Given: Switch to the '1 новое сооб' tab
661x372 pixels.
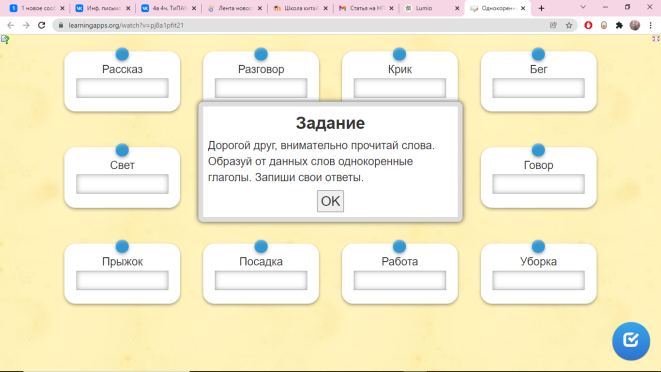Looking at the screenshot, I should 38,8.
